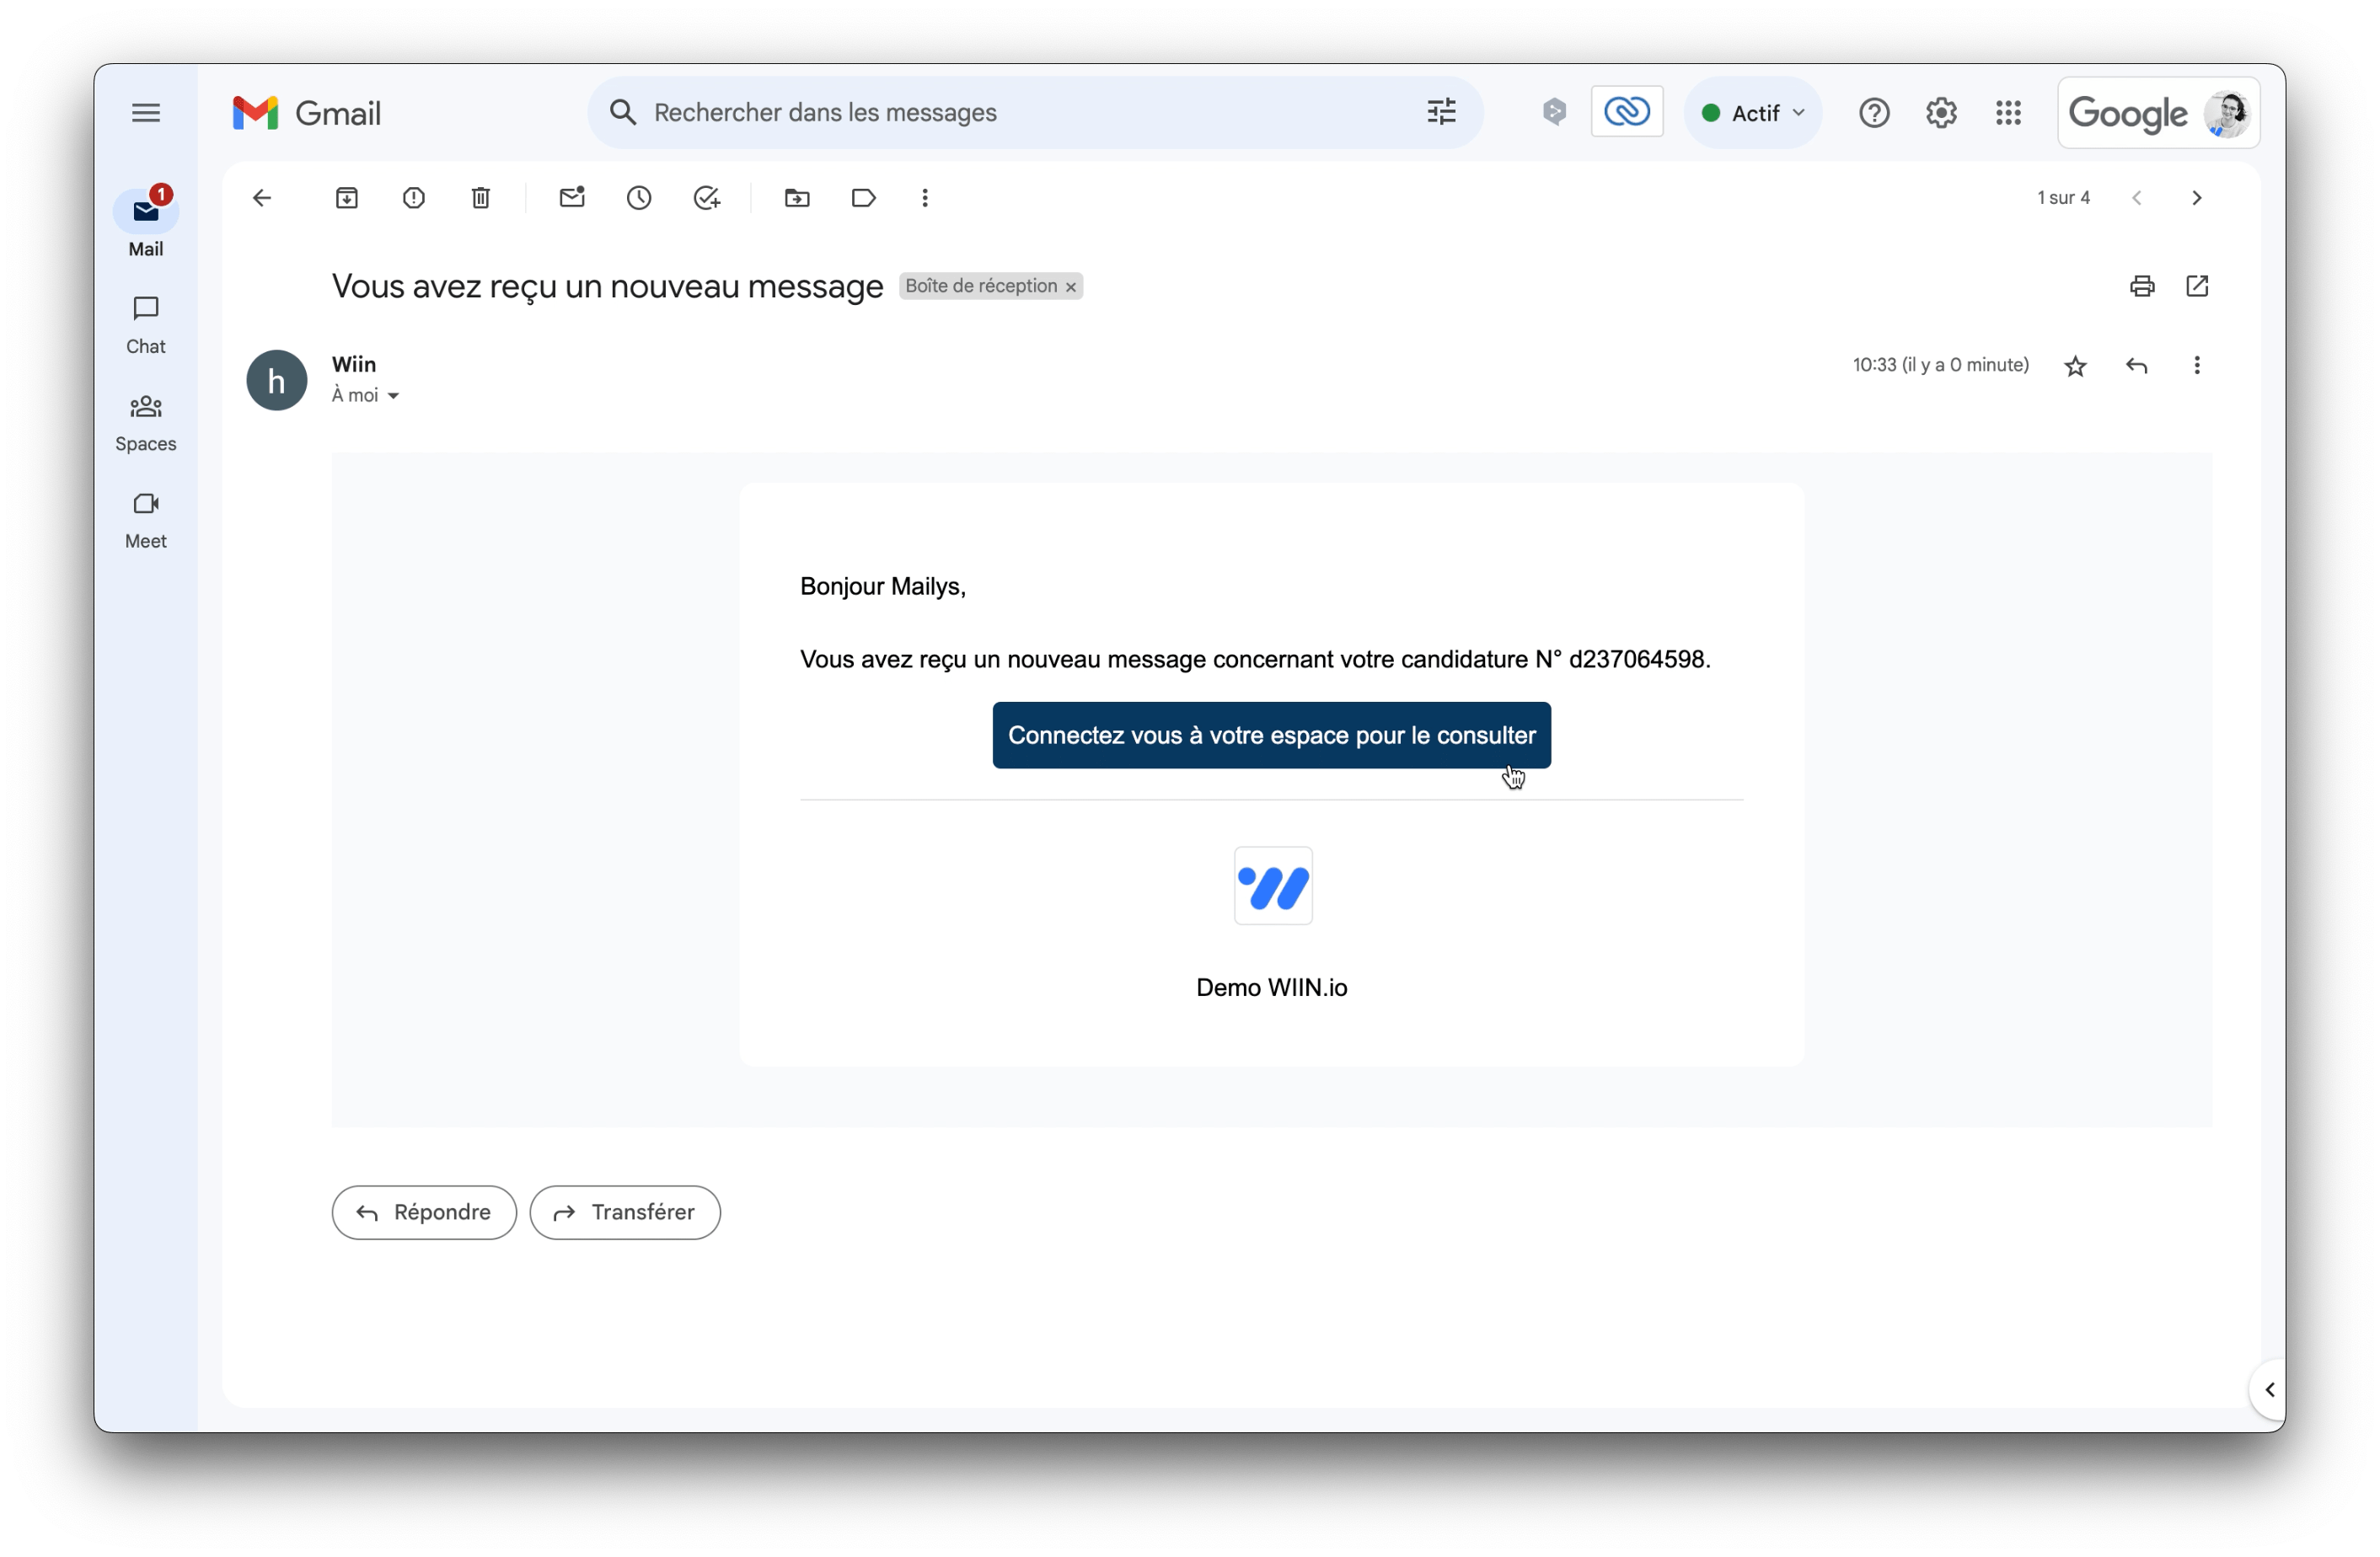The height and width of the screenshot is (1557, 2380).
Task: Click the Demo WIIN.io text
Action: coord(1271,987)
